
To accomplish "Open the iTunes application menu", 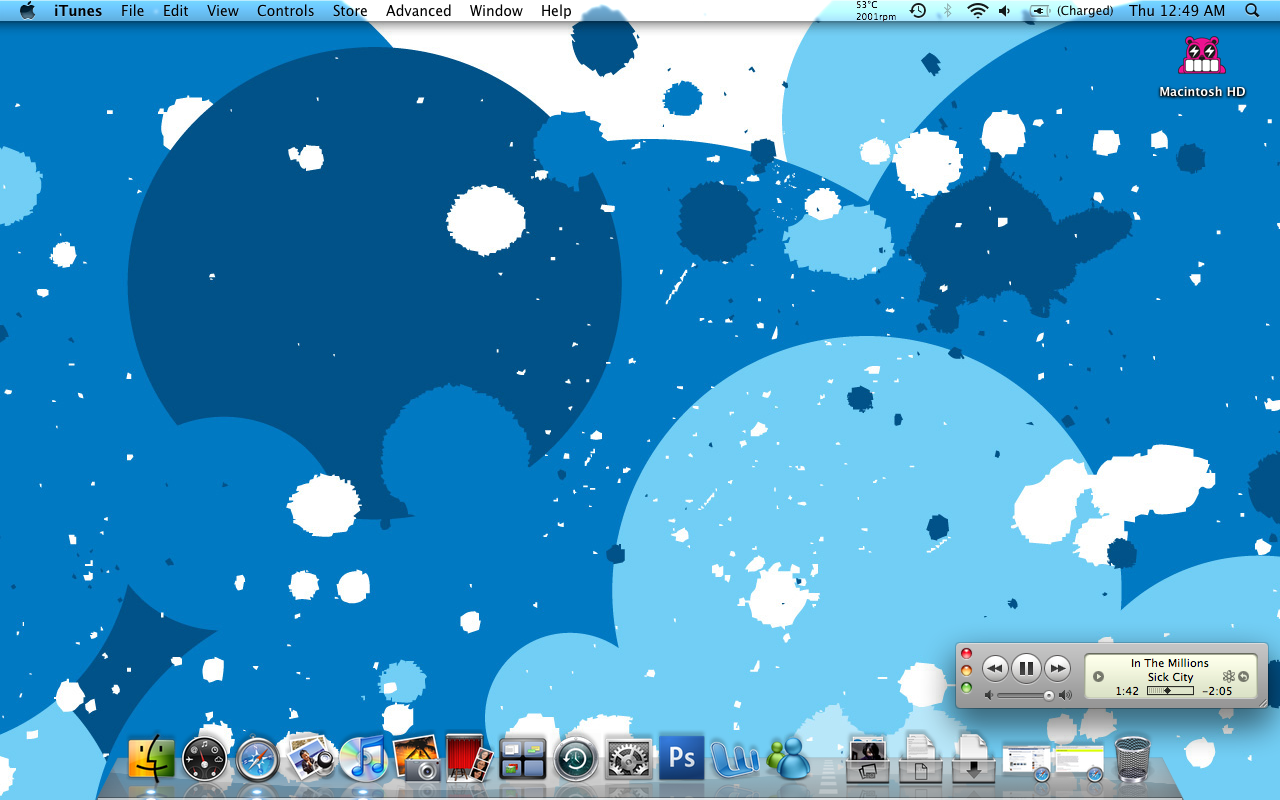I will [x=78, y=11].
